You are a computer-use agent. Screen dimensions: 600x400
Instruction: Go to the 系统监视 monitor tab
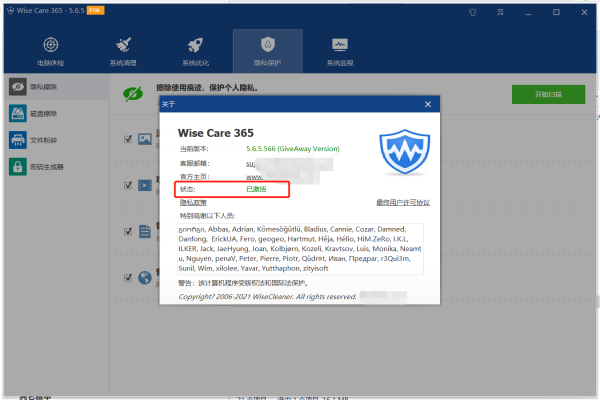pos(340,51)
